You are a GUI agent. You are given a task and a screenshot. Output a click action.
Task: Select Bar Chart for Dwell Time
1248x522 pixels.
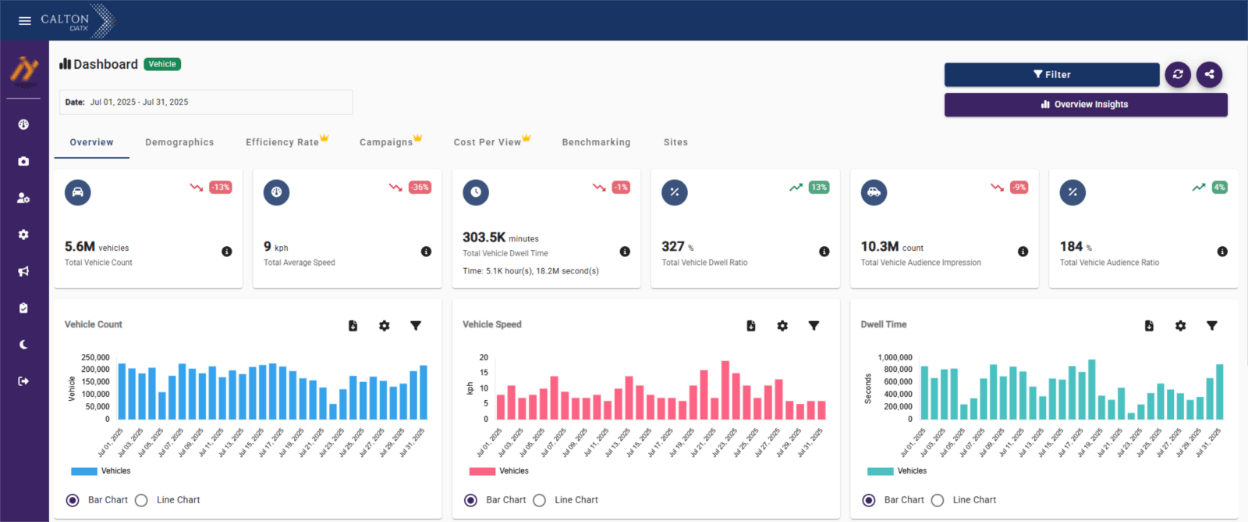(x=869, y=500)
